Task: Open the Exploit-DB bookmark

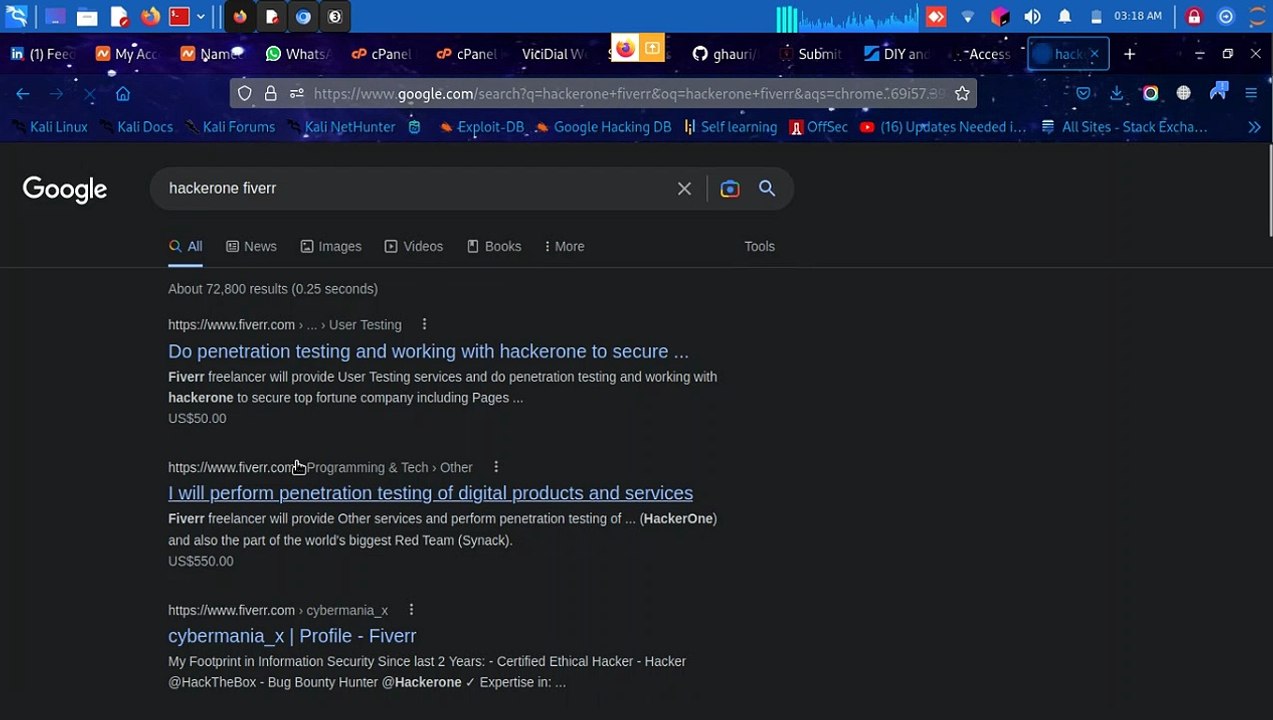Action: [481, 127]
